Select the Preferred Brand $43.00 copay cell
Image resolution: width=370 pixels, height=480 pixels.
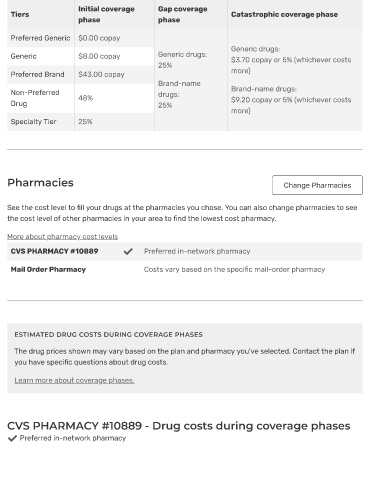pos(101,75)
